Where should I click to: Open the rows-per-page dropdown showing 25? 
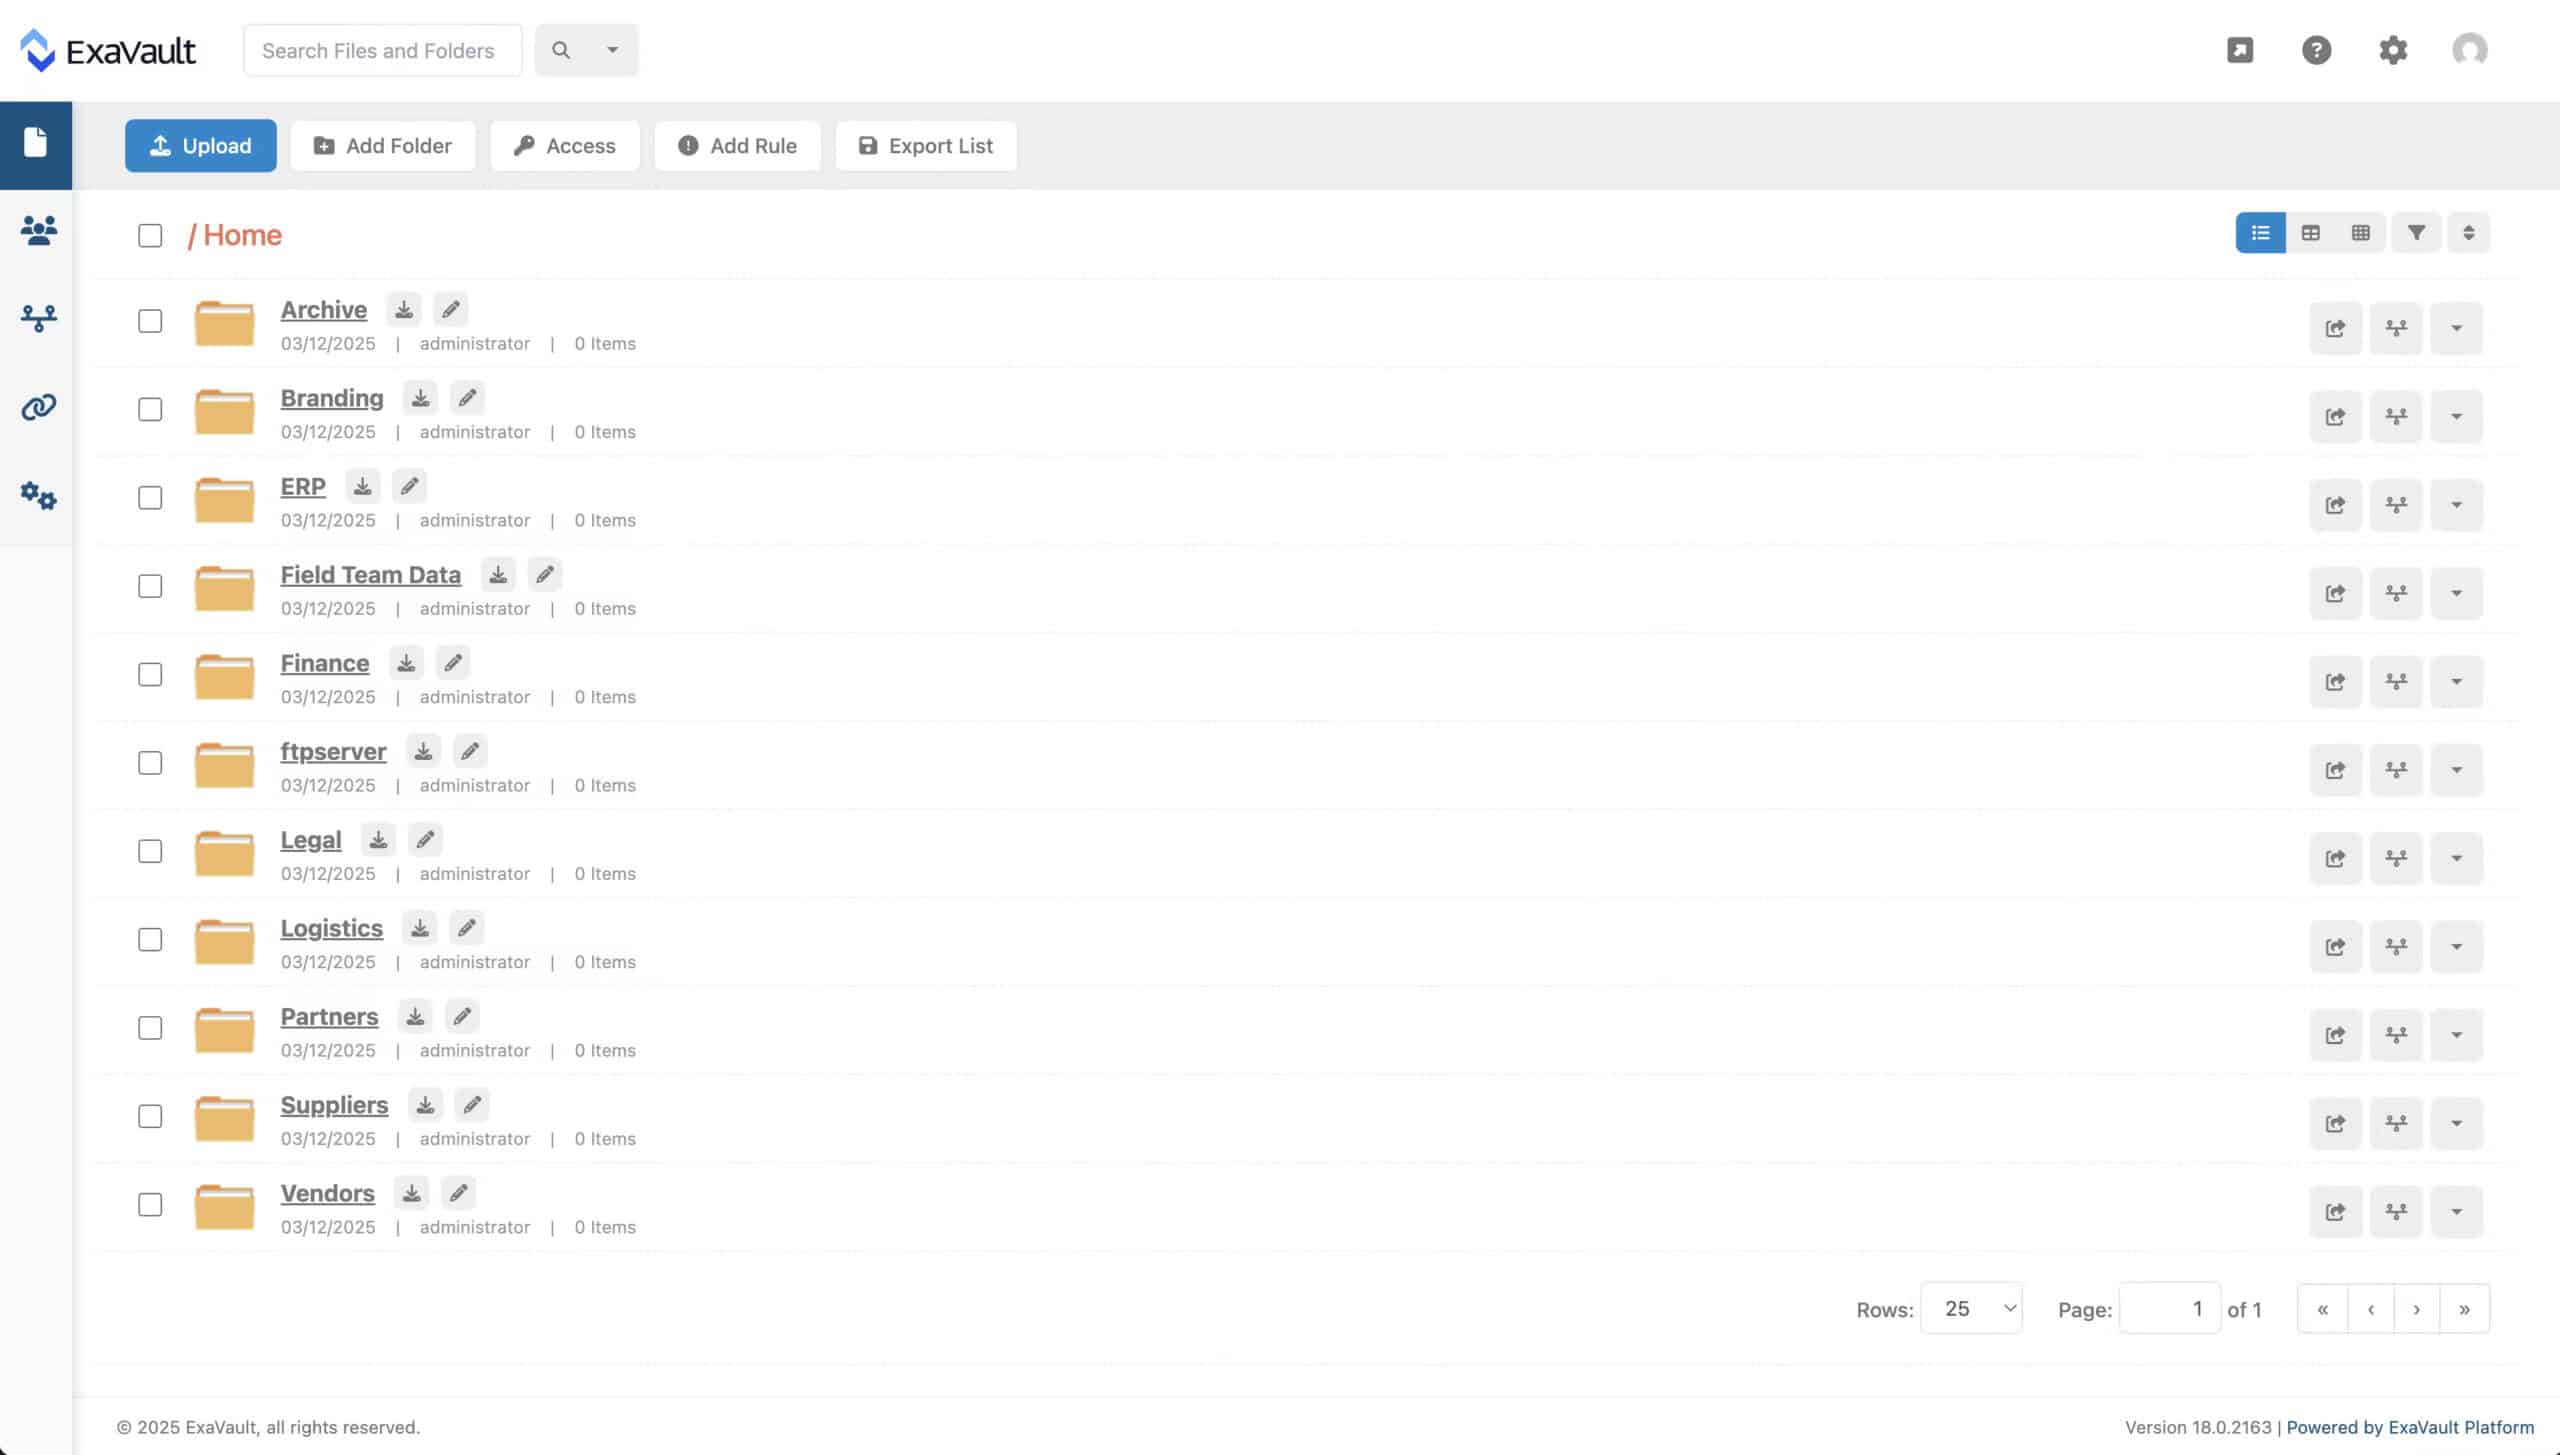1970,1308
